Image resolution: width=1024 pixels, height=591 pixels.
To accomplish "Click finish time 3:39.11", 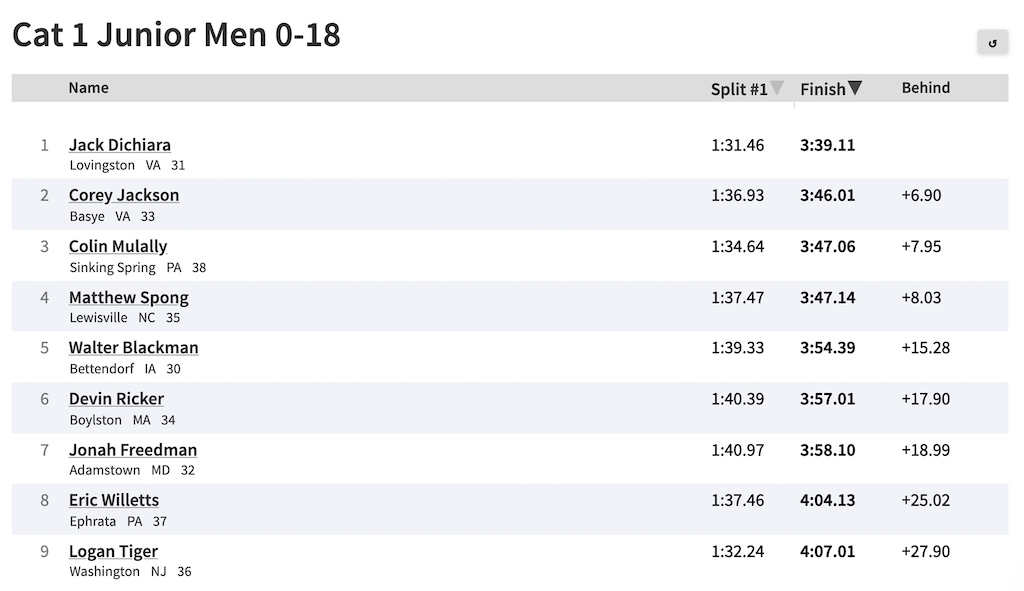I will 827,145.
